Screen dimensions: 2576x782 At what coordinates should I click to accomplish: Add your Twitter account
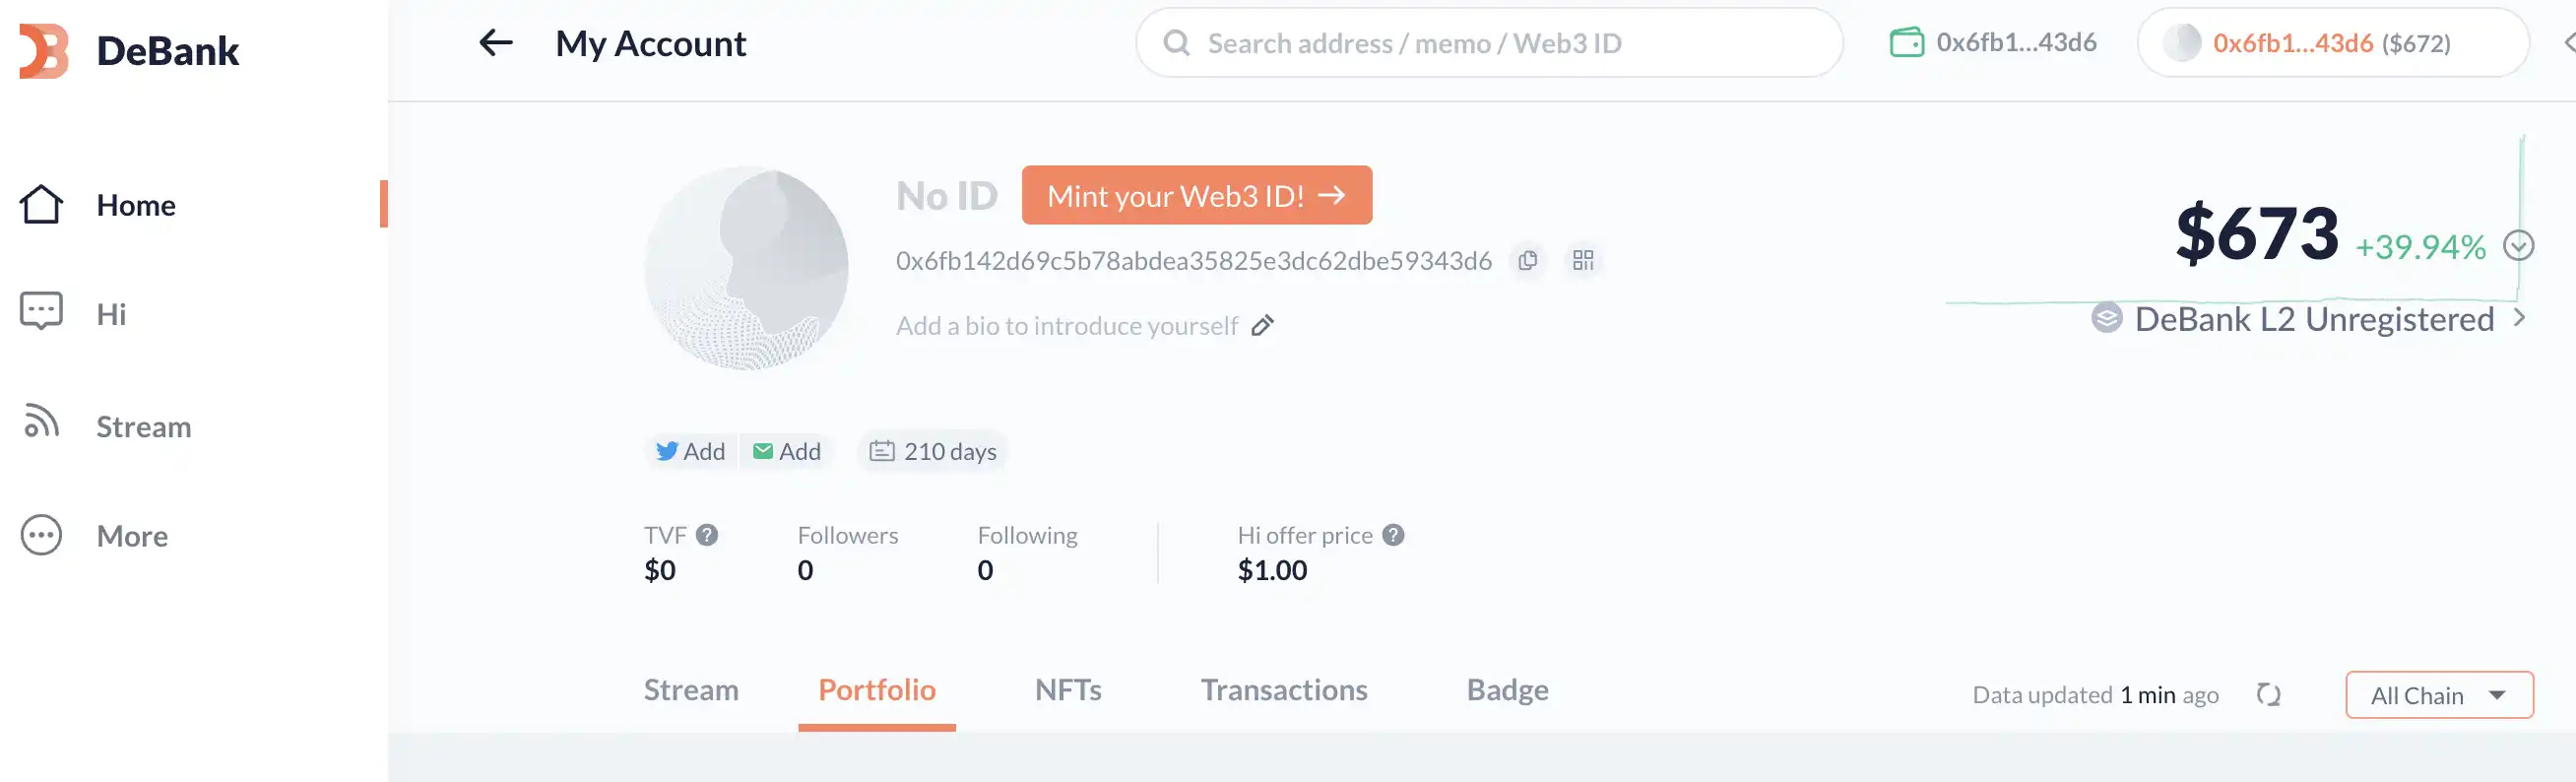690,451
